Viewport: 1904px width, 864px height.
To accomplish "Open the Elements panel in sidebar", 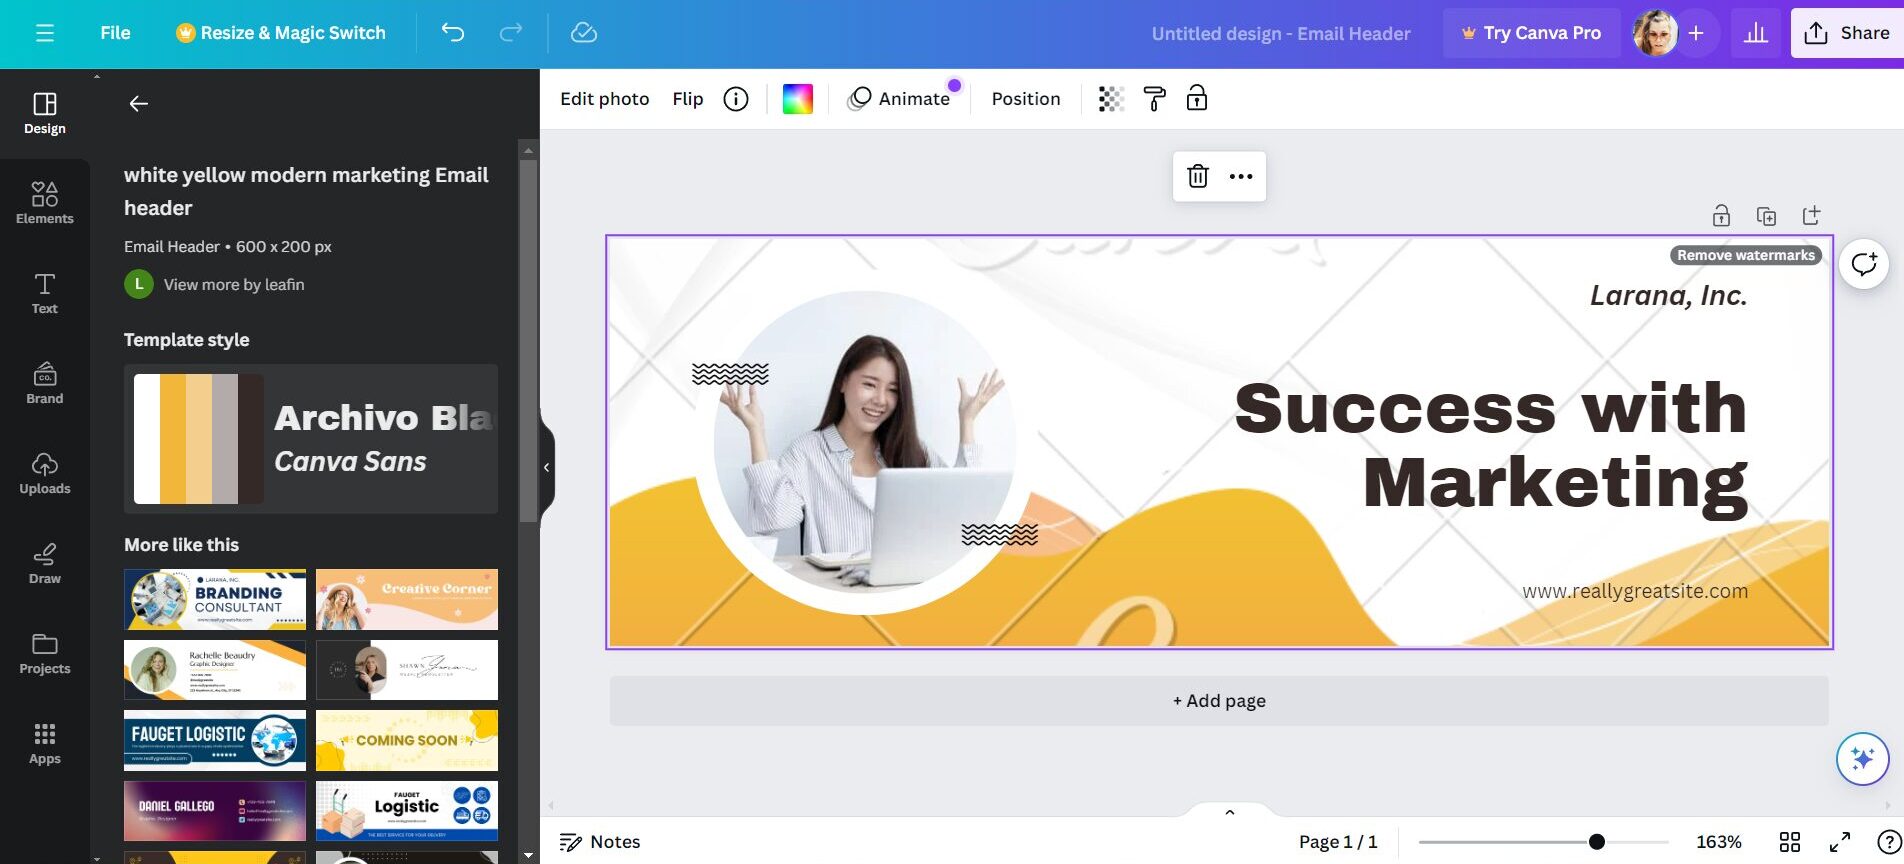I will (45, 202).
